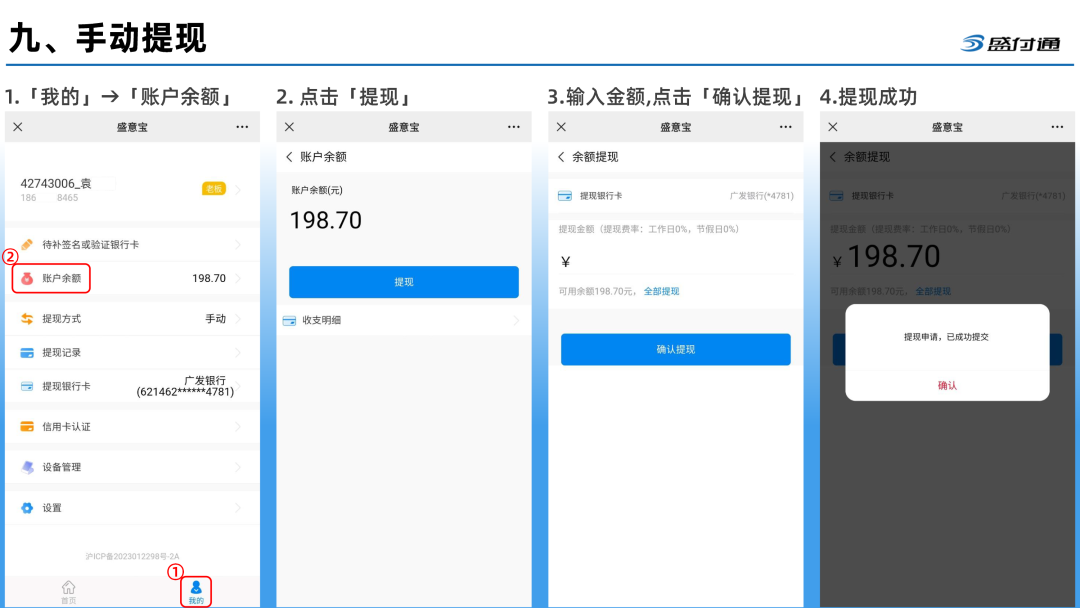Go back from 余额提现 input page
Image resolution: width=1080 pixels, height=608 pixels.
click(x=561, y=157)
